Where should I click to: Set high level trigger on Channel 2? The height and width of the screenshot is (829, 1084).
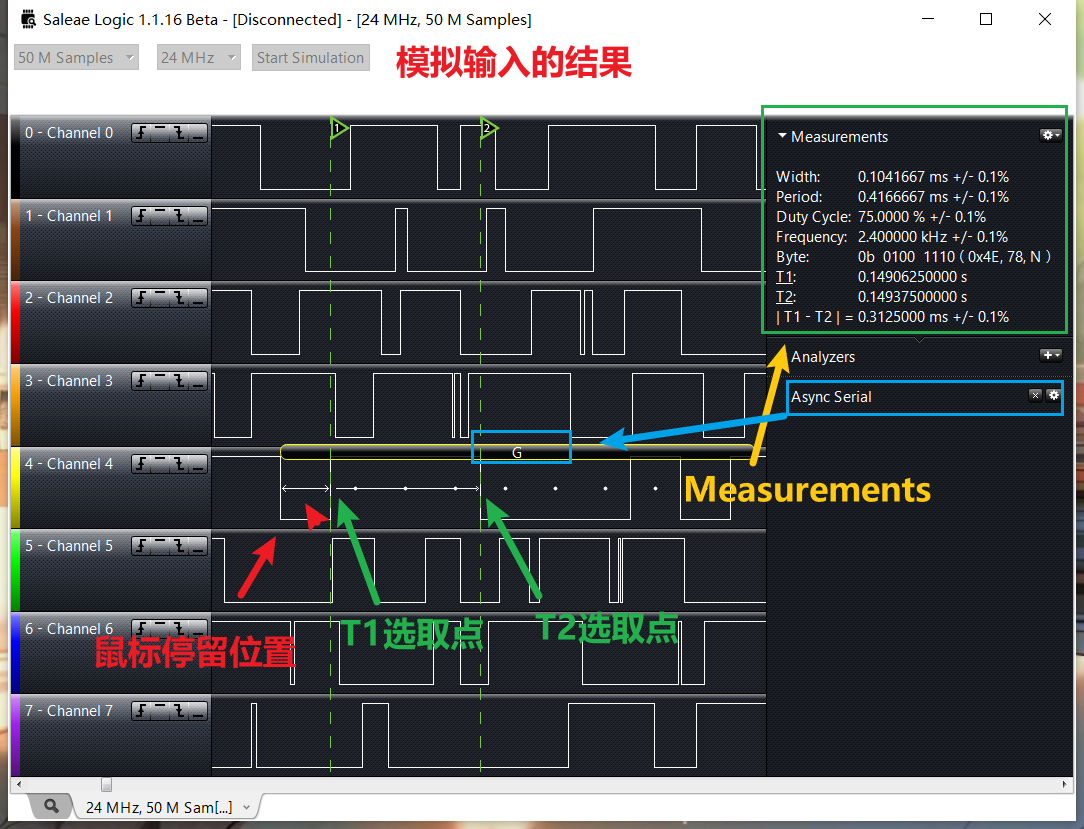[160, 298]
